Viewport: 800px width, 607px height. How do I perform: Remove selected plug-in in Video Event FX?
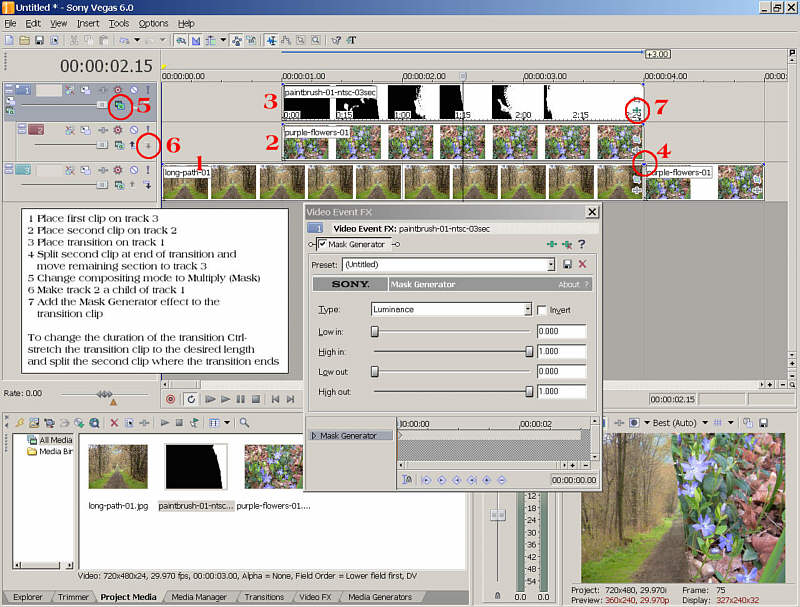[x=567, y=244]
